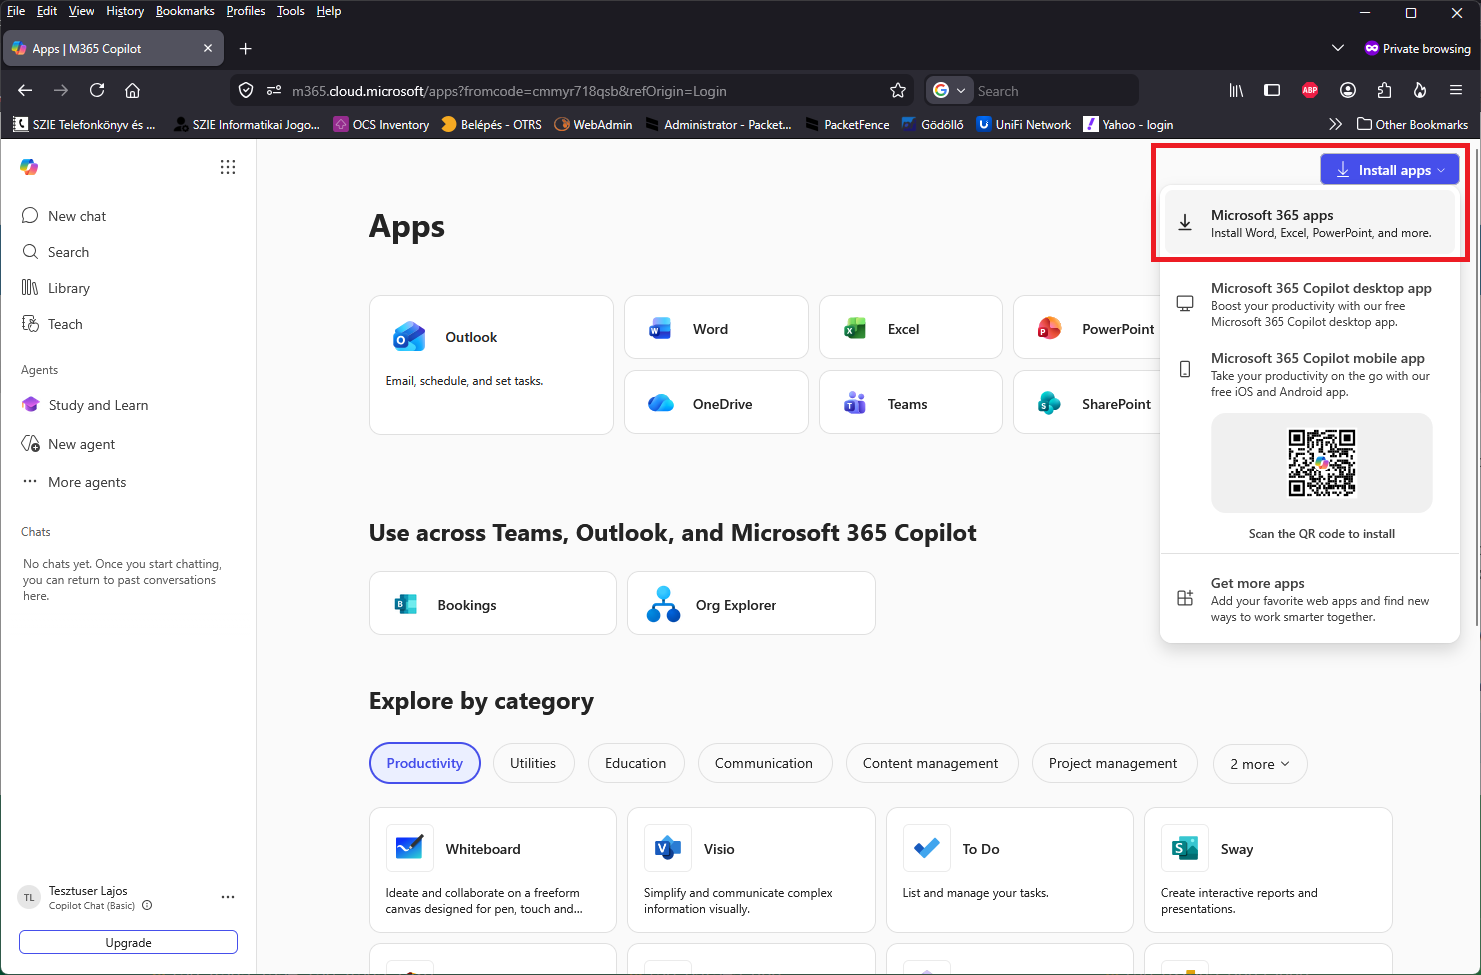Open the To Do app card

click(x=1010, y=870)
